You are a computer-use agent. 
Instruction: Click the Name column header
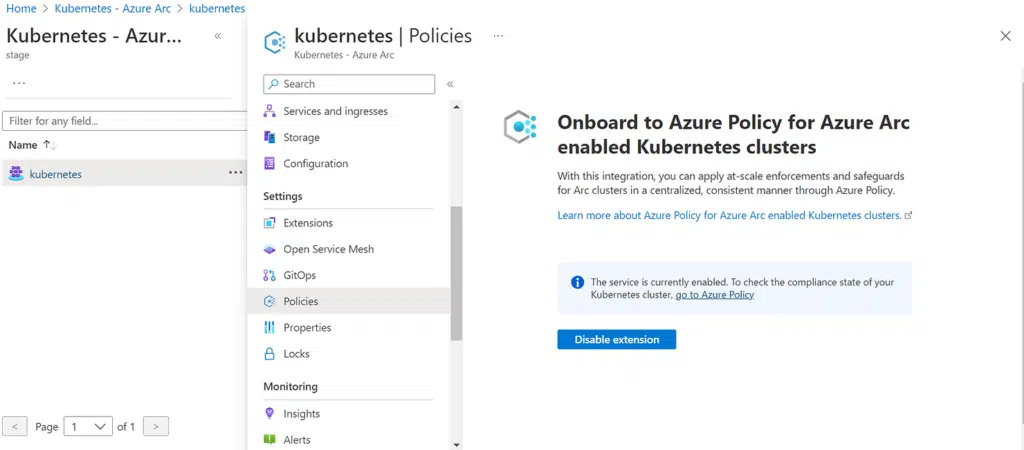click(23, 145)
